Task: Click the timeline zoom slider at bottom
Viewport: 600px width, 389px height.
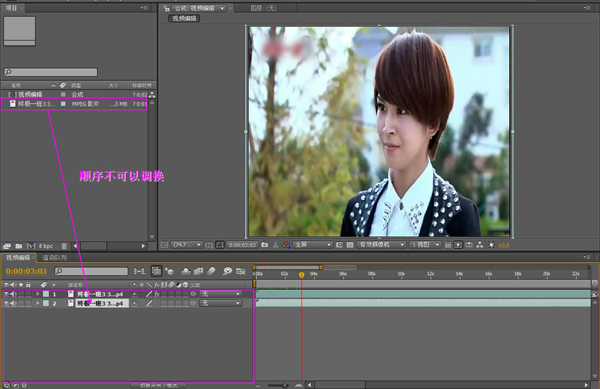Action: point(278,385)
